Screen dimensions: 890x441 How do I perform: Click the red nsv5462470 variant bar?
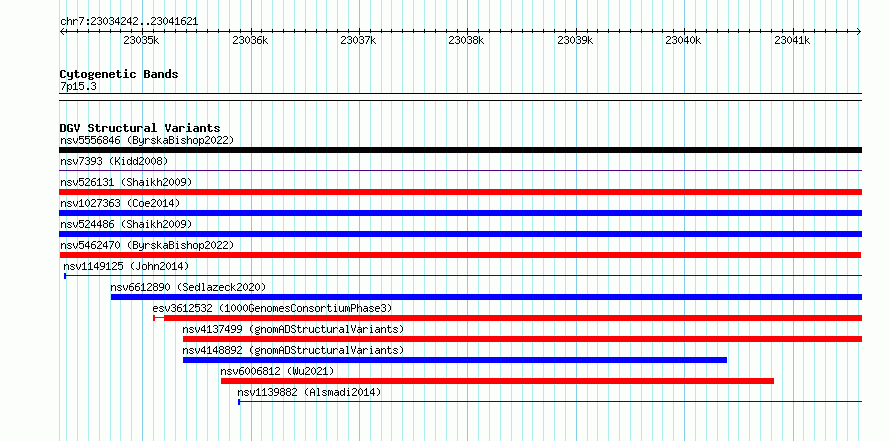click(460, 255)
